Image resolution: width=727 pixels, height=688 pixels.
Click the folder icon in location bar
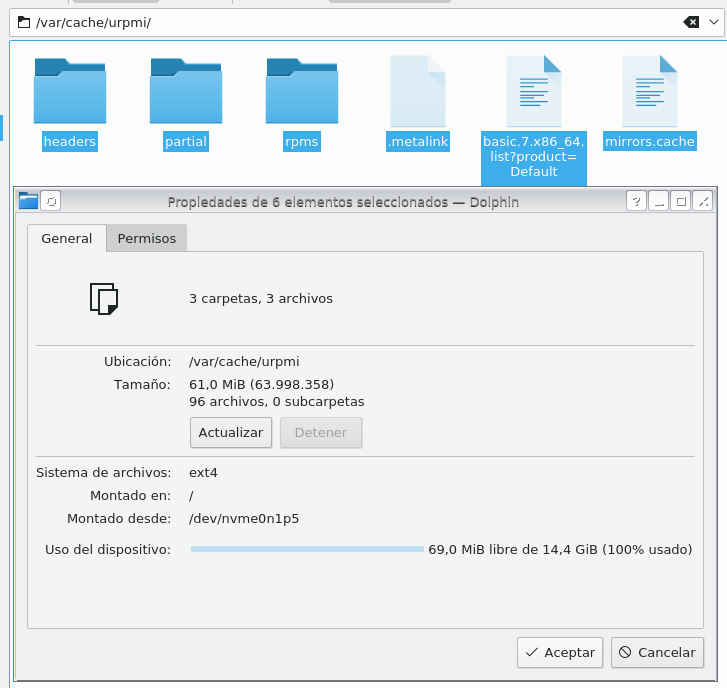pos(24,22)
